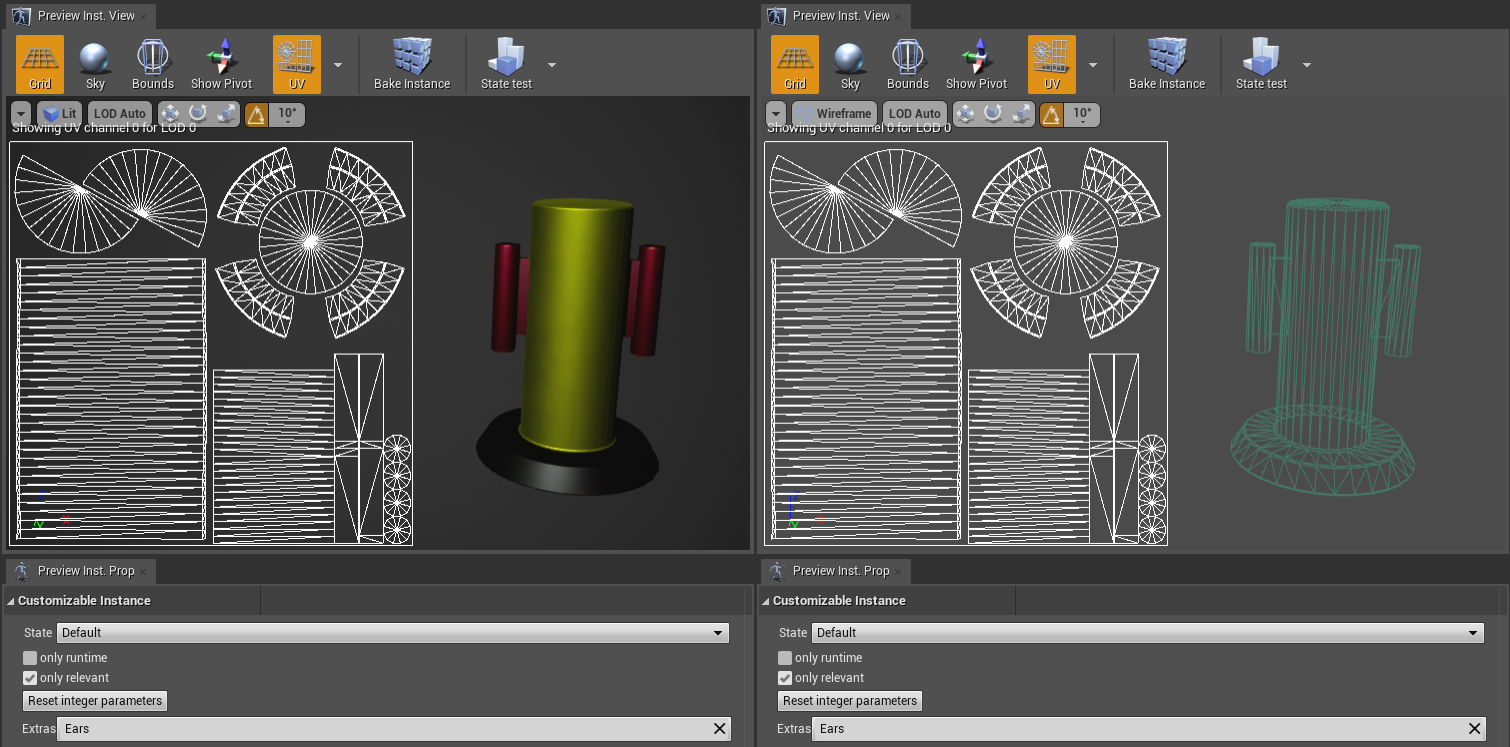Clear the 'Ears' extras field in right panel
This screenshot has width=1510, height=747.
click(x=1475, y=729)
